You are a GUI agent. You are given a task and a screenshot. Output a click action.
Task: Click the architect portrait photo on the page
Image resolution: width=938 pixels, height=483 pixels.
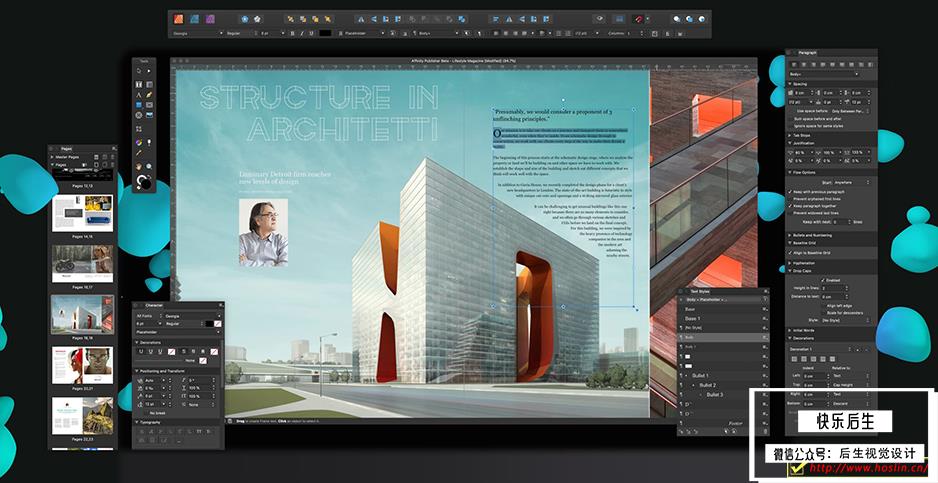263,232
